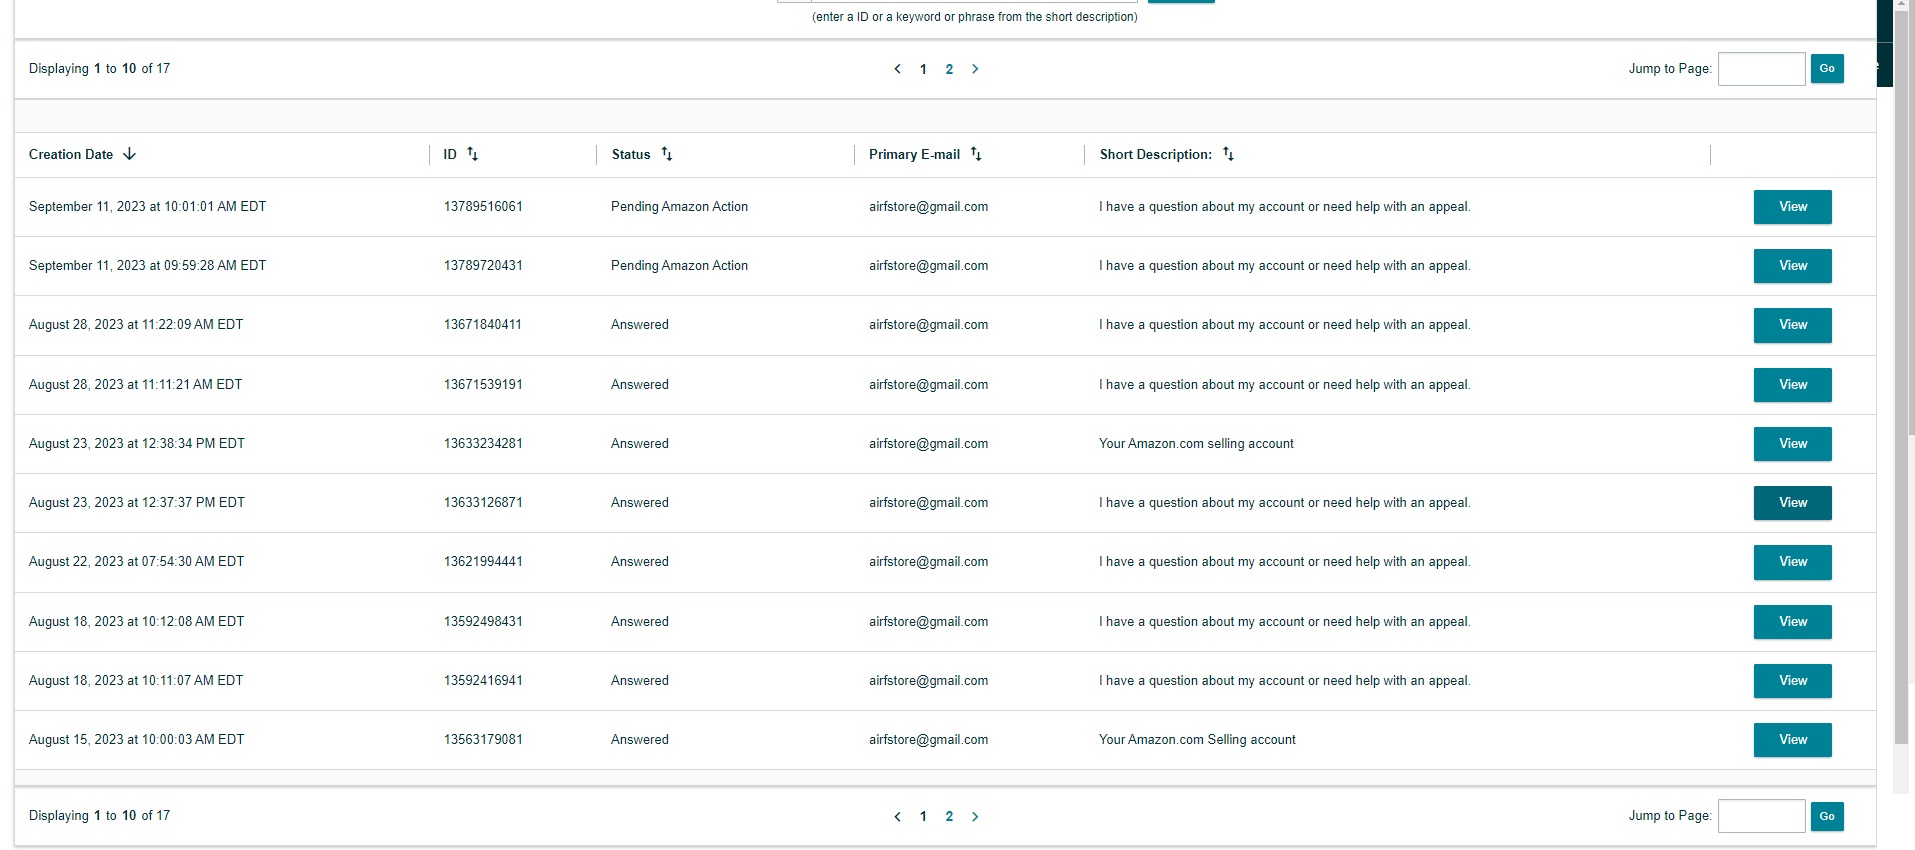View case 13621994441
The height and width of the screenshot is (850, 1915).
pyautogui.click(x=1792, y=562)
